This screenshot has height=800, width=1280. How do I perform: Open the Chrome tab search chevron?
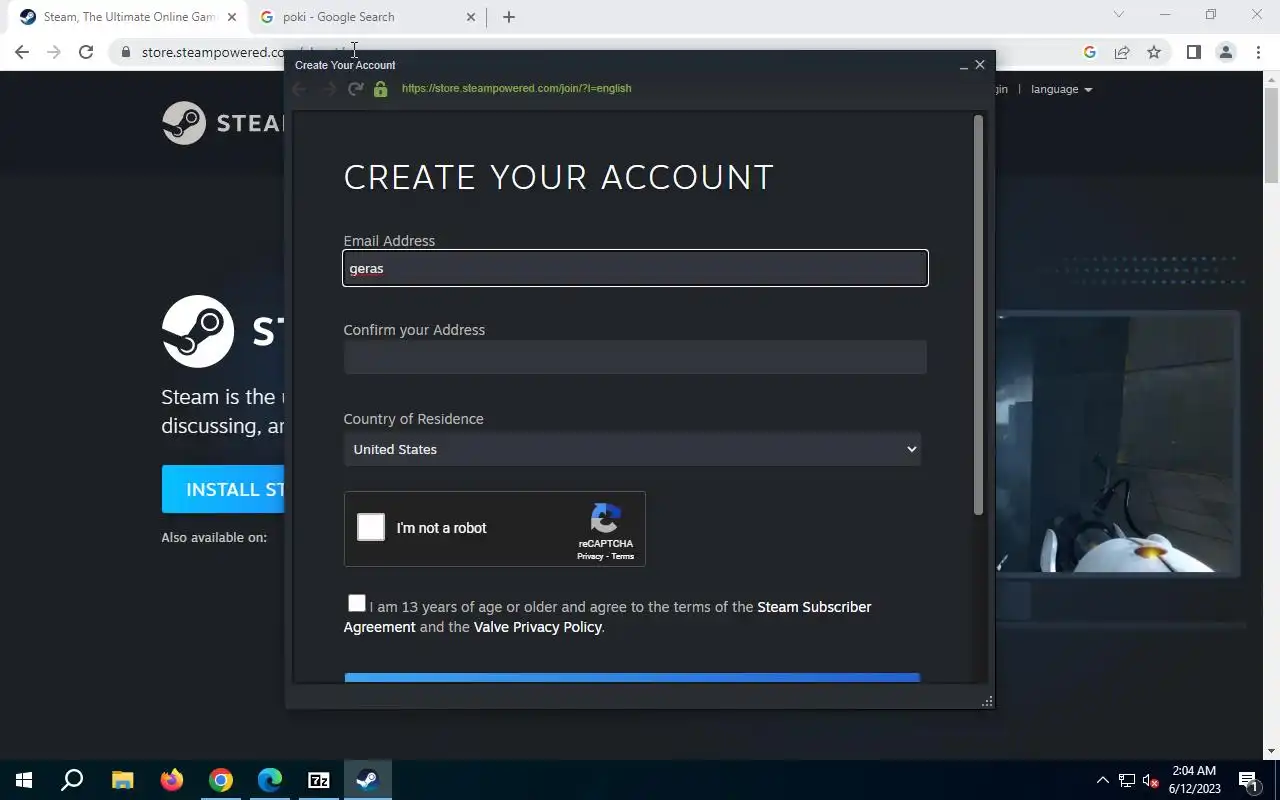click(1119, 15)
